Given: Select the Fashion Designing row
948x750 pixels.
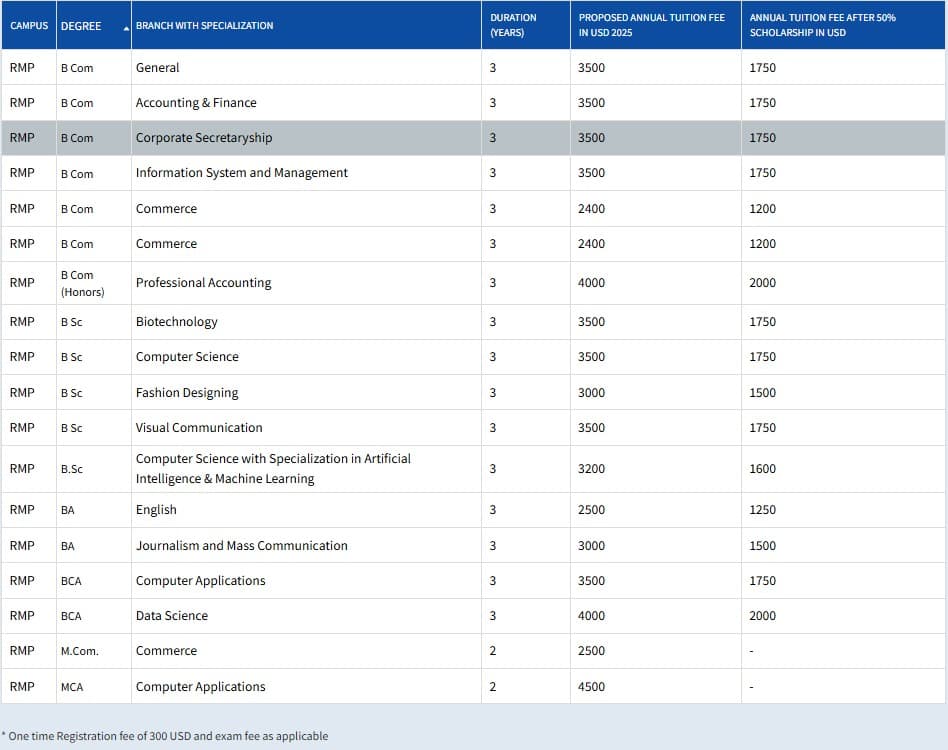Looking at the screenshot, I should click(x=187, y=393).
